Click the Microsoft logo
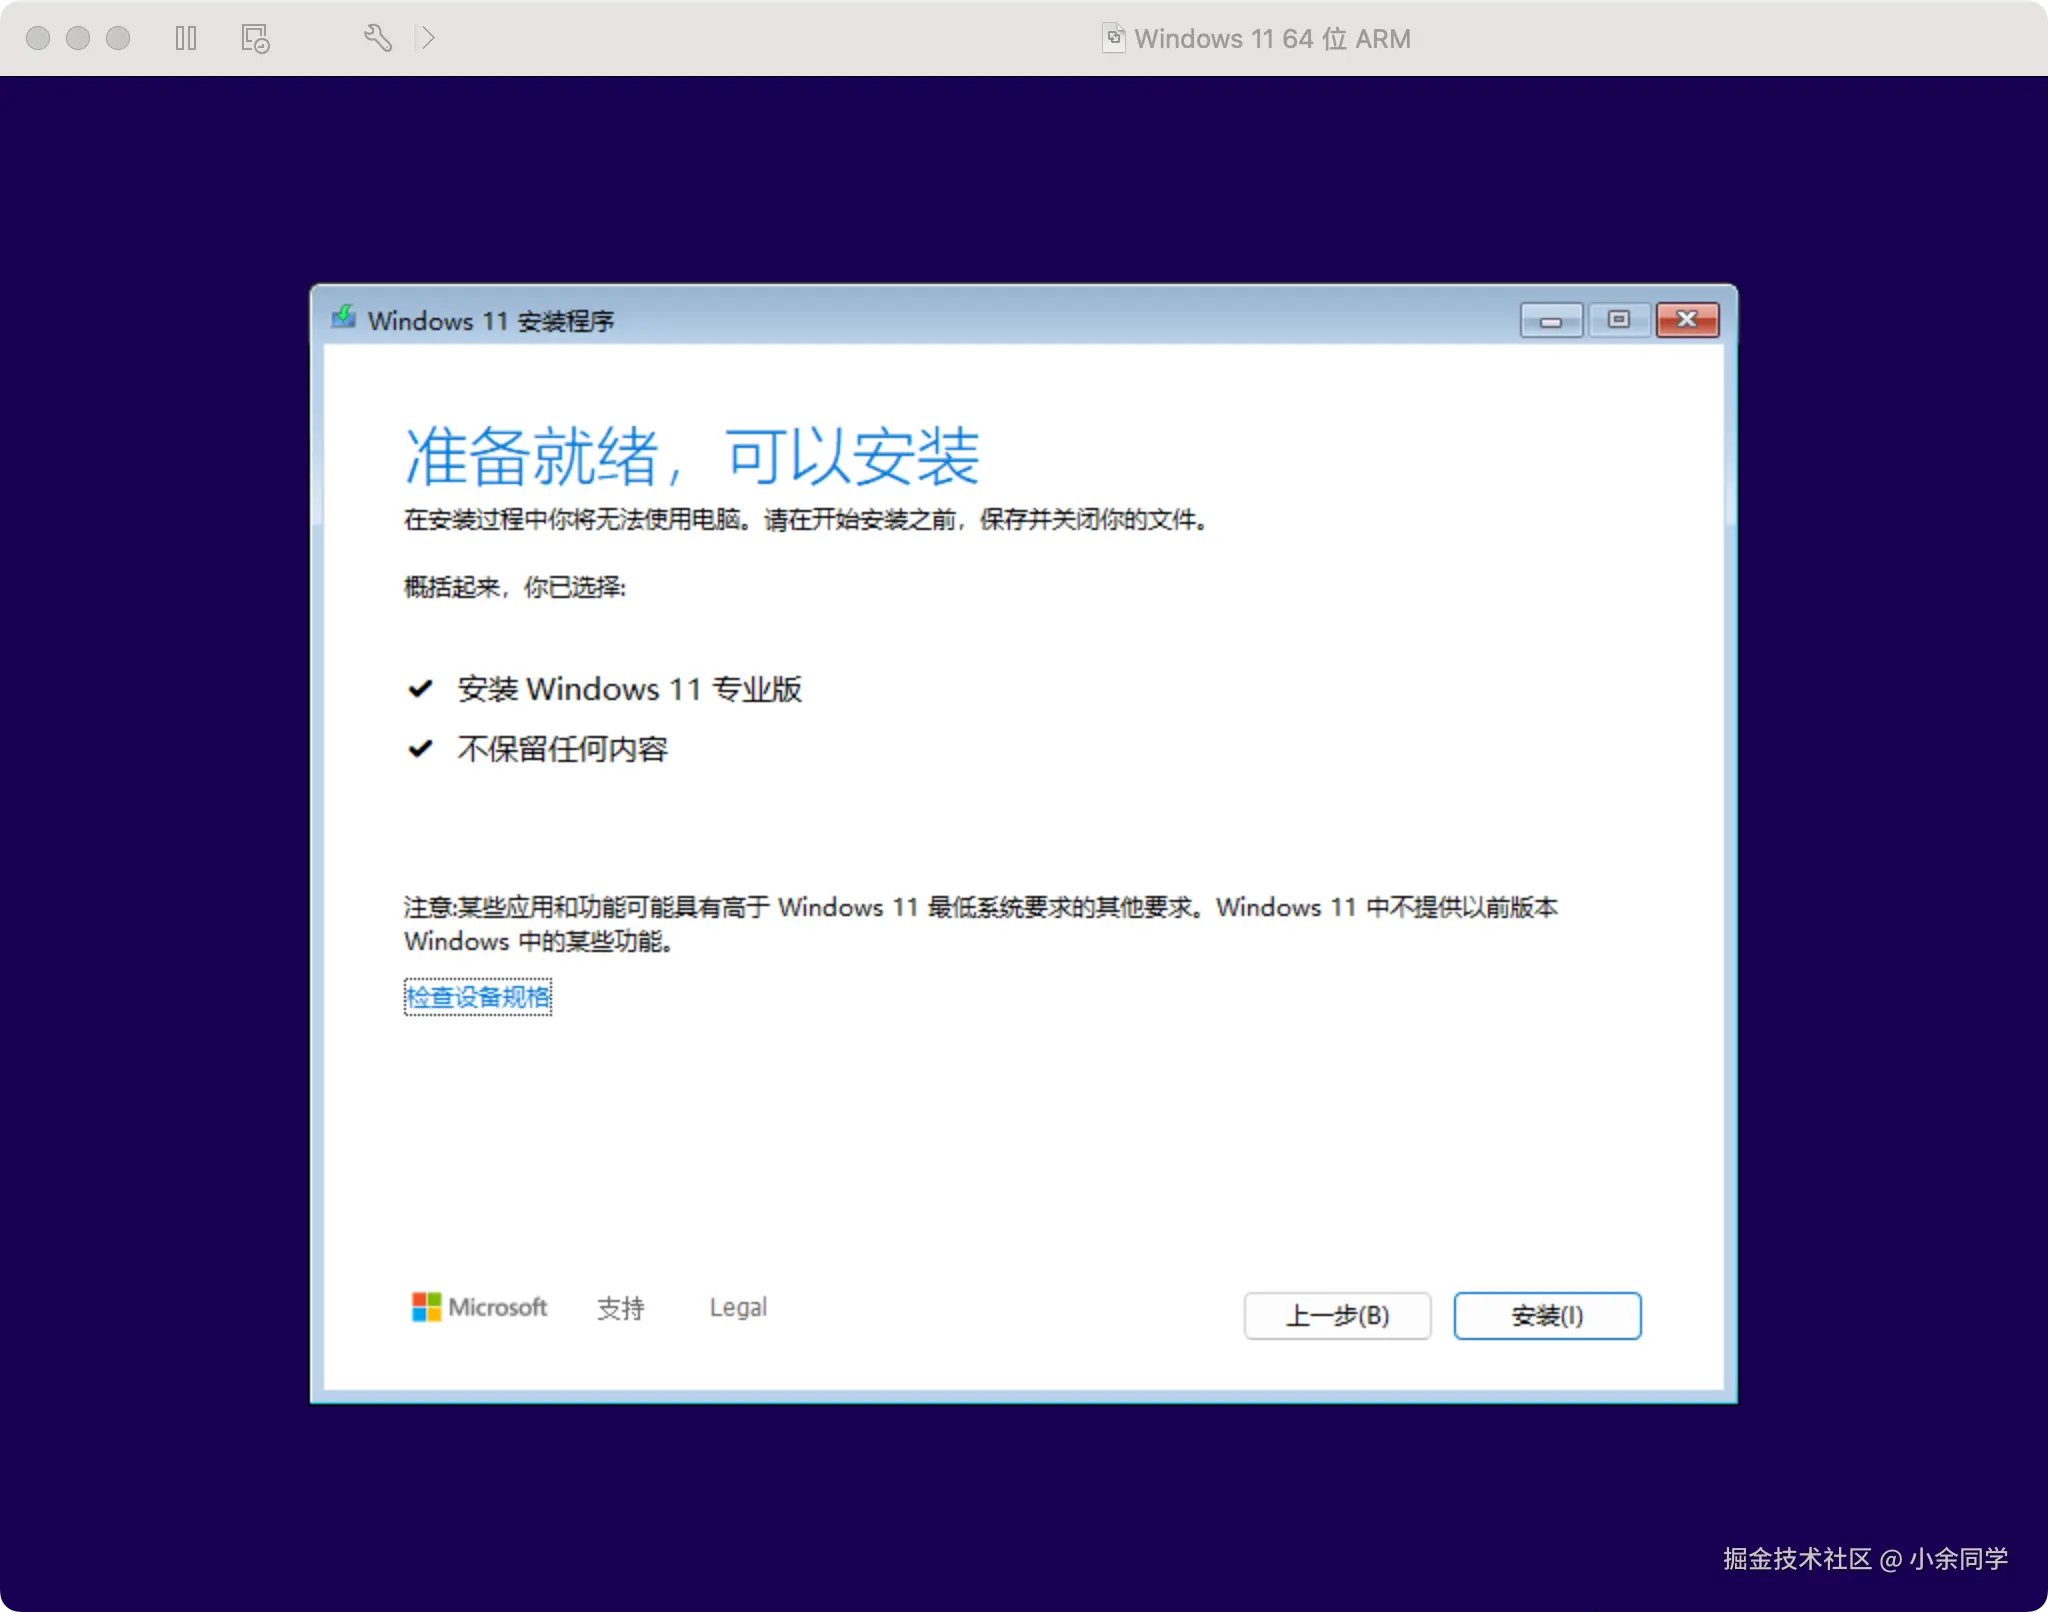2048x1612 pixels. [427, 1307]
